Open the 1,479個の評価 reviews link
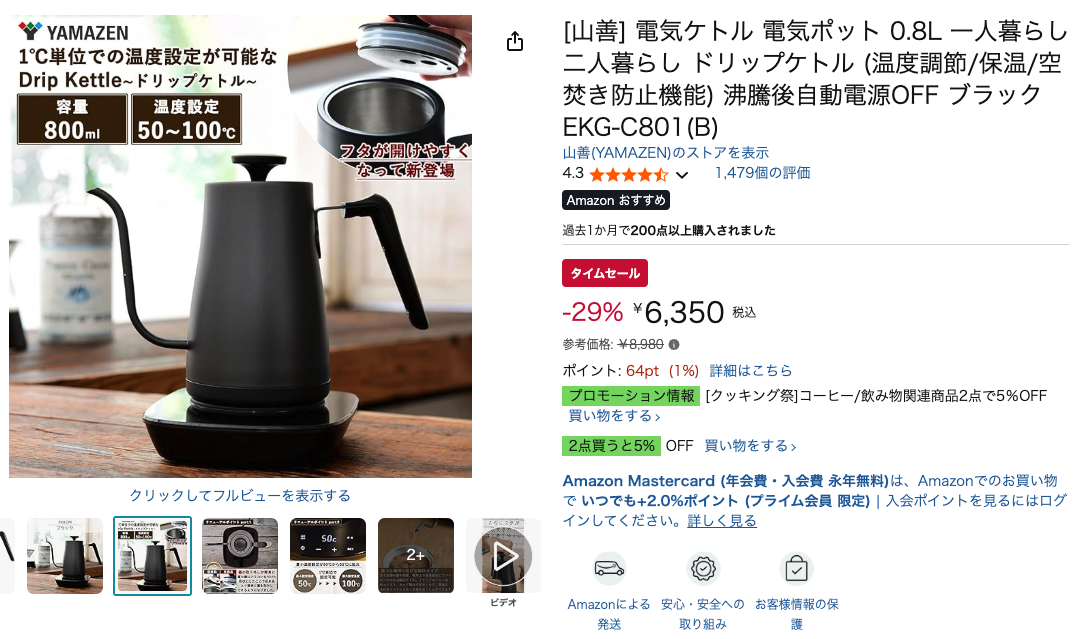The width and height of the screenshot is (1085, 639). [x=762, y=173]
